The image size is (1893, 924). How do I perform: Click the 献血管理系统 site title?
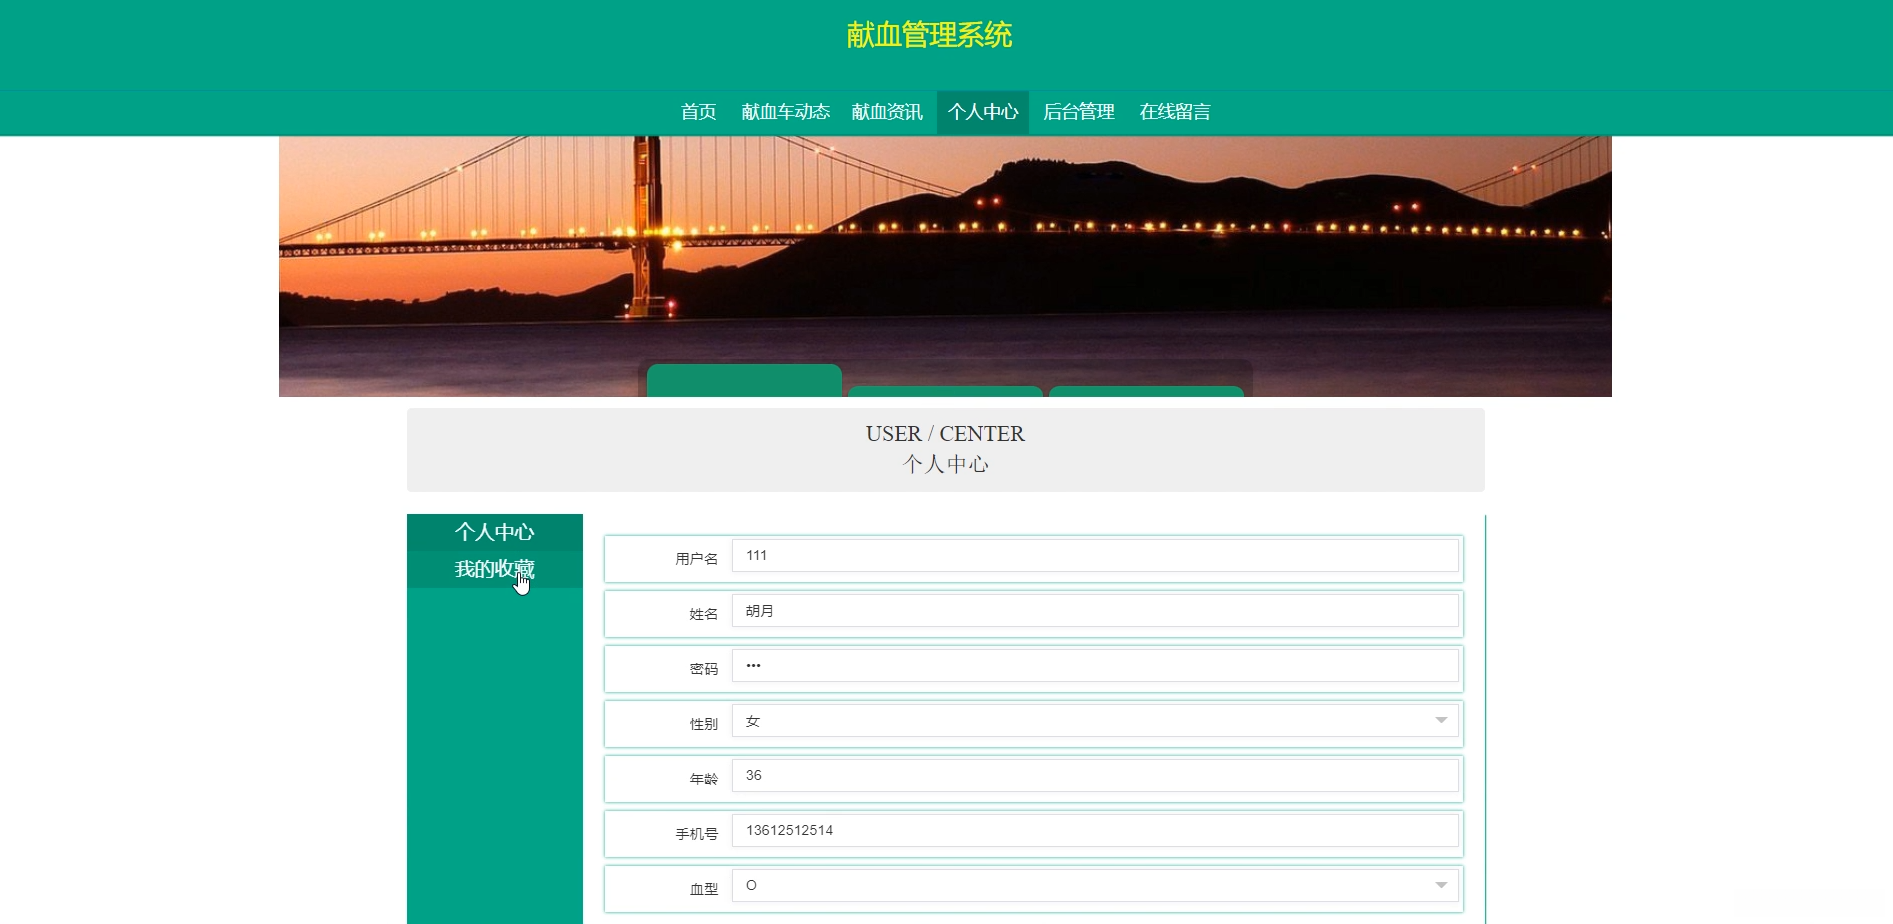[929, 35]
